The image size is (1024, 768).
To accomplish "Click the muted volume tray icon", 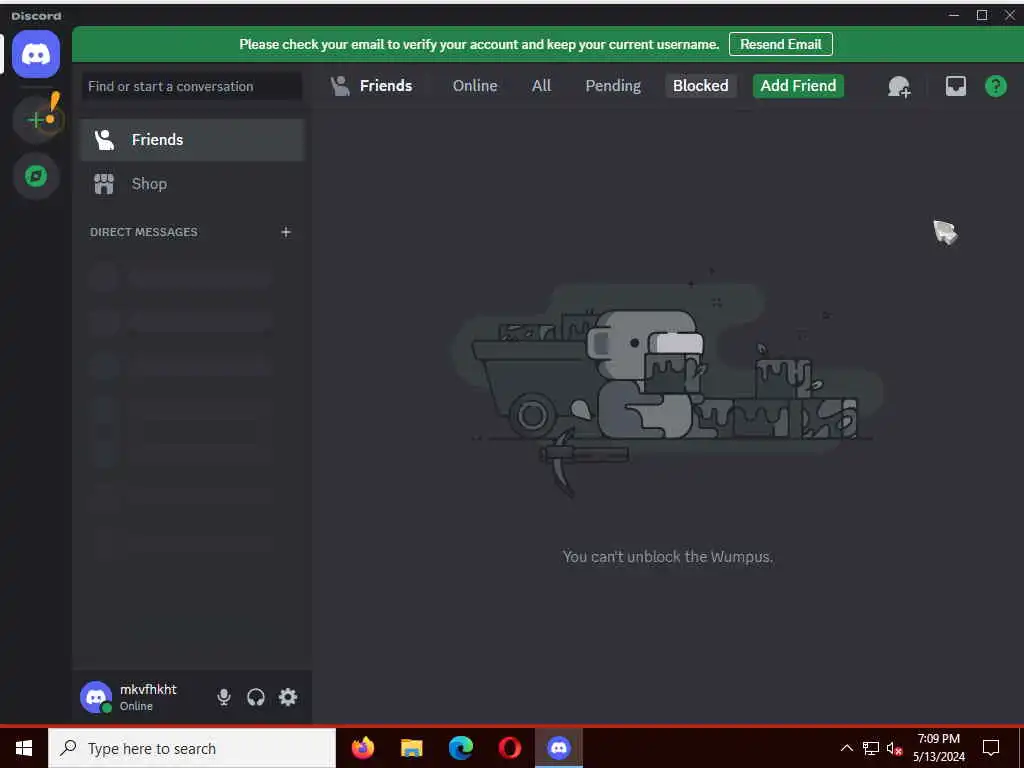I will click(895, 748).
